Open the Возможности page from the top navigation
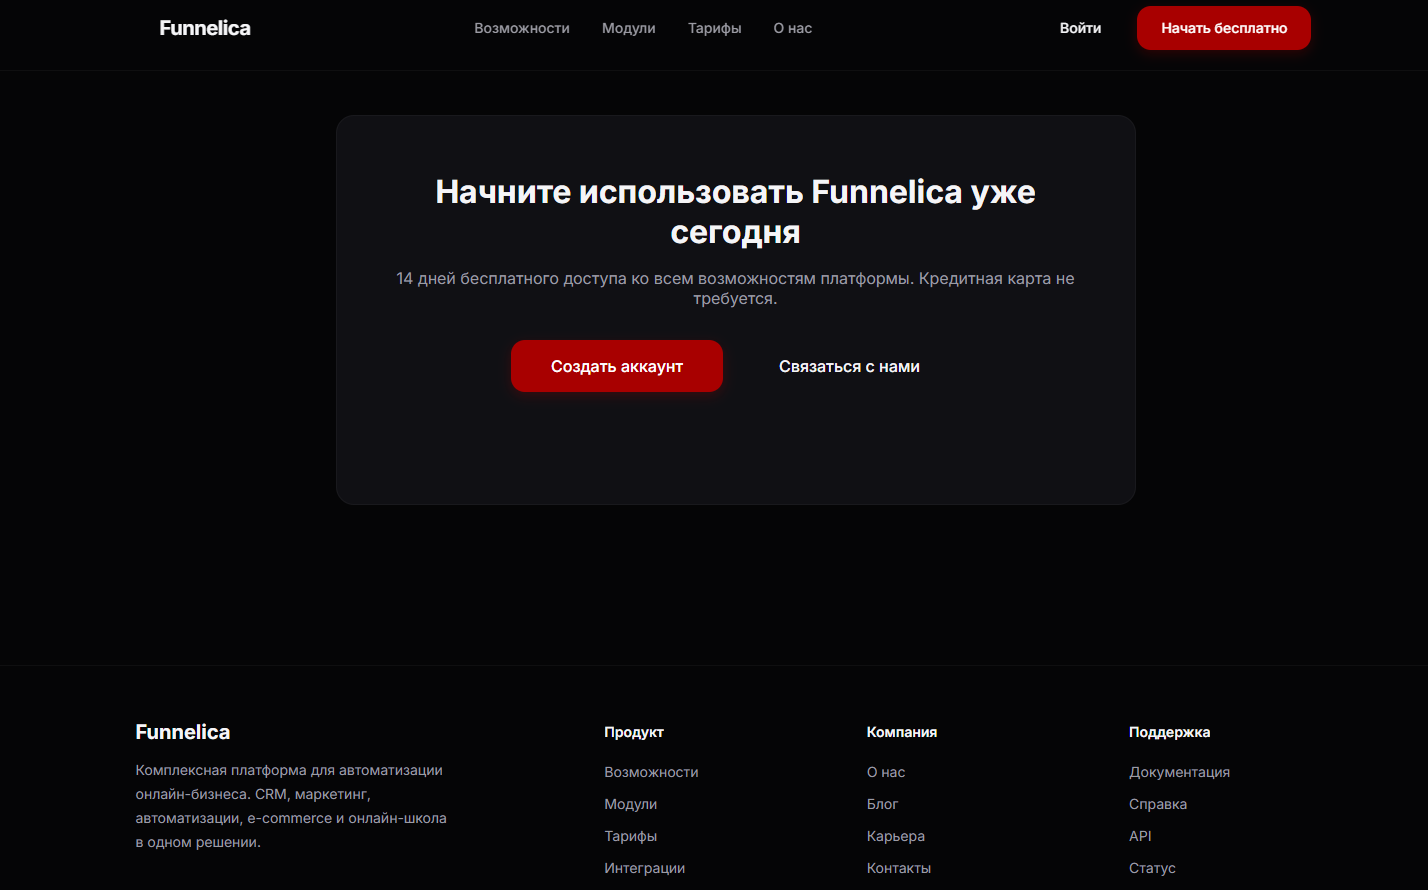Image resolution: width=1428 pixels, height=890 pixels. (x=521, y=28)
